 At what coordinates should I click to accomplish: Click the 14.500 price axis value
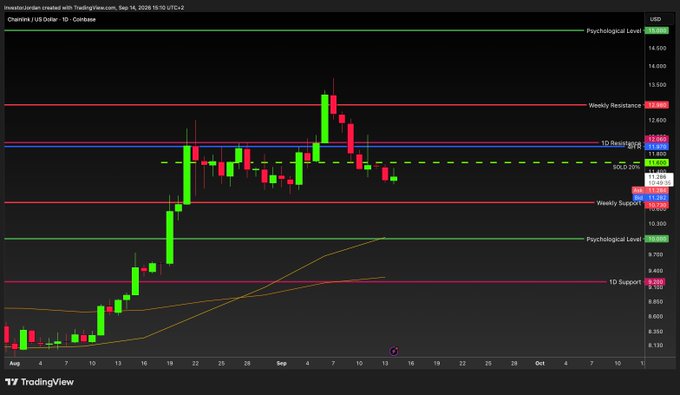[657, 48]
